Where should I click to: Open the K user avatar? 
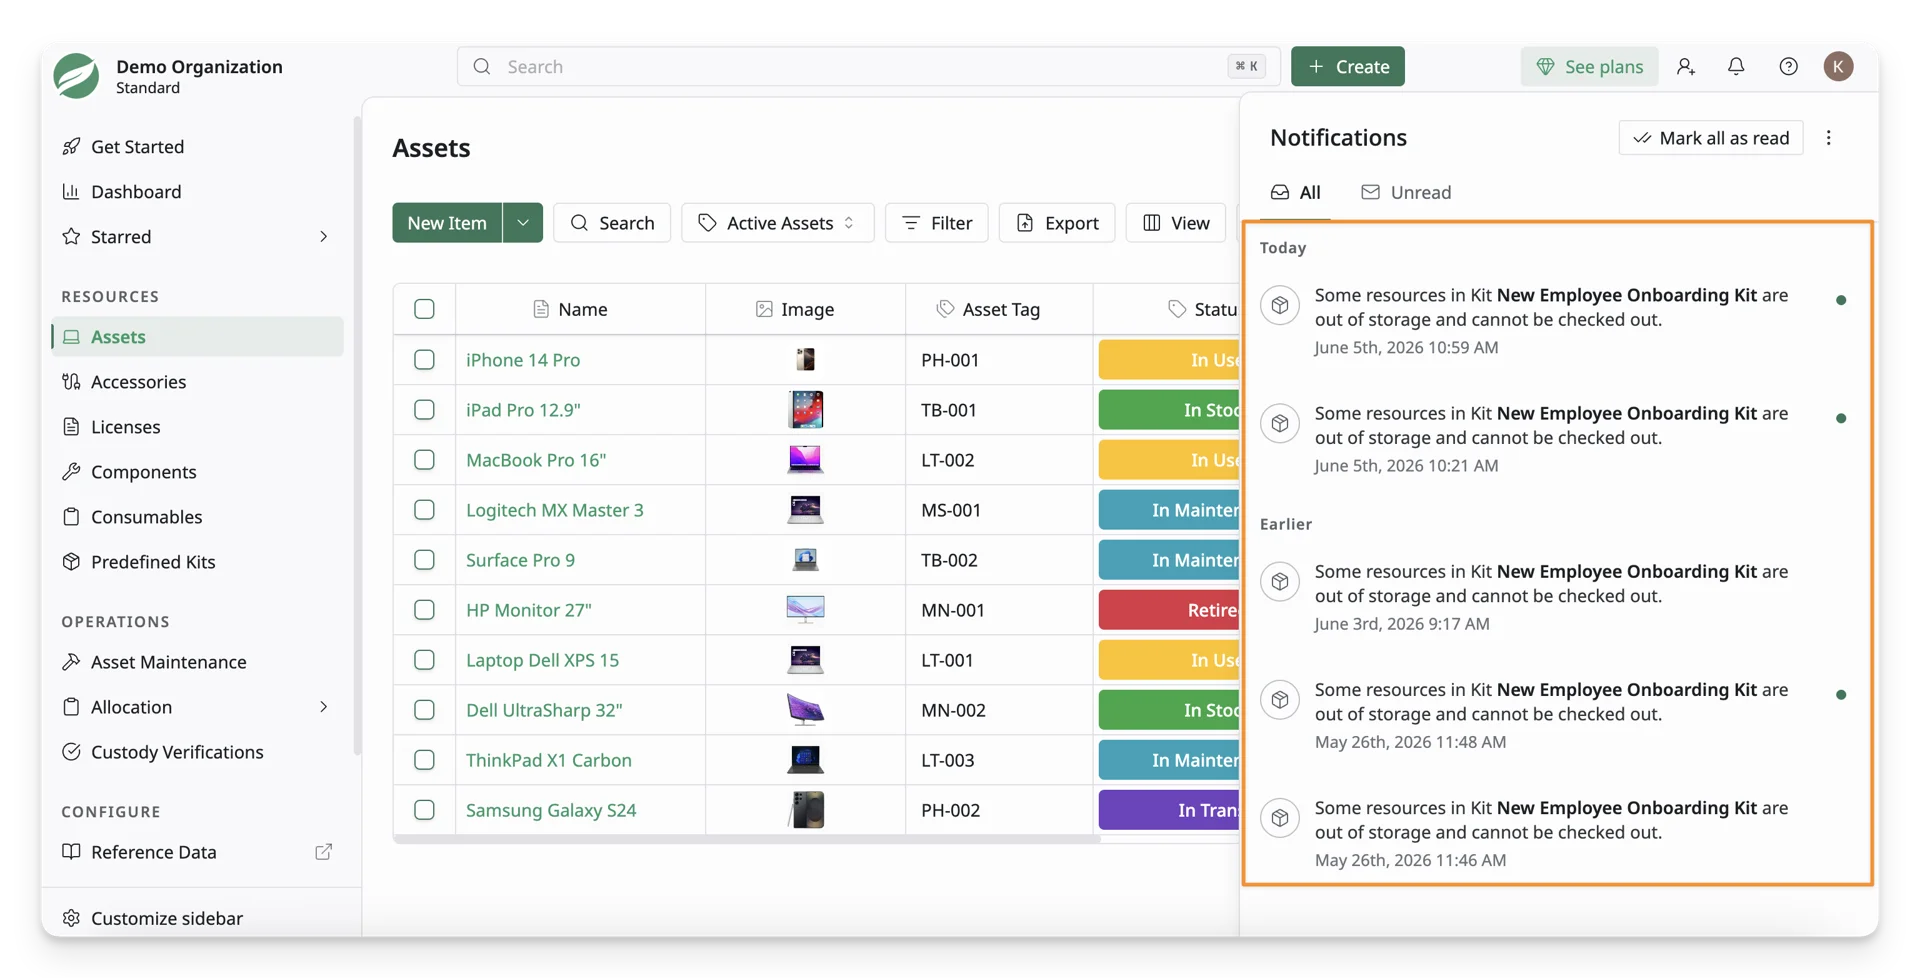[x=1838, y=66]
